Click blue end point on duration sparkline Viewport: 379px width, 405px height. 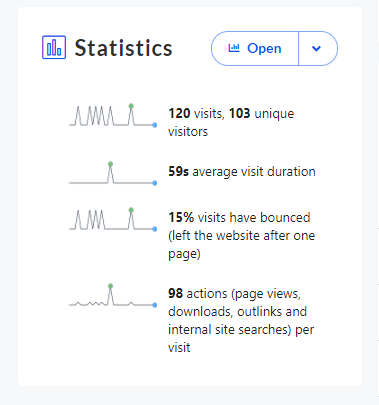pyautogui.click(x=155, y=183)
